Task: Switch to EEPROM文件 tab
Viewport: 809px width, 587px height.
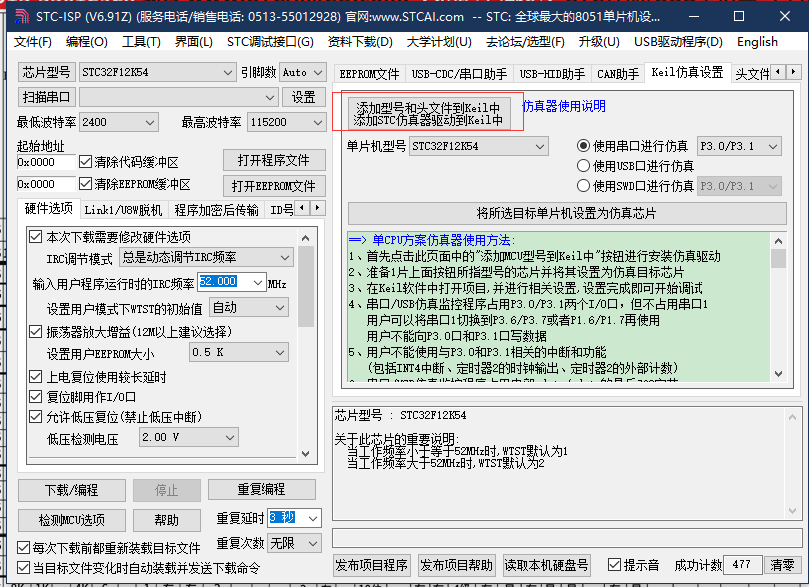Action: click(x=369, y=74)
